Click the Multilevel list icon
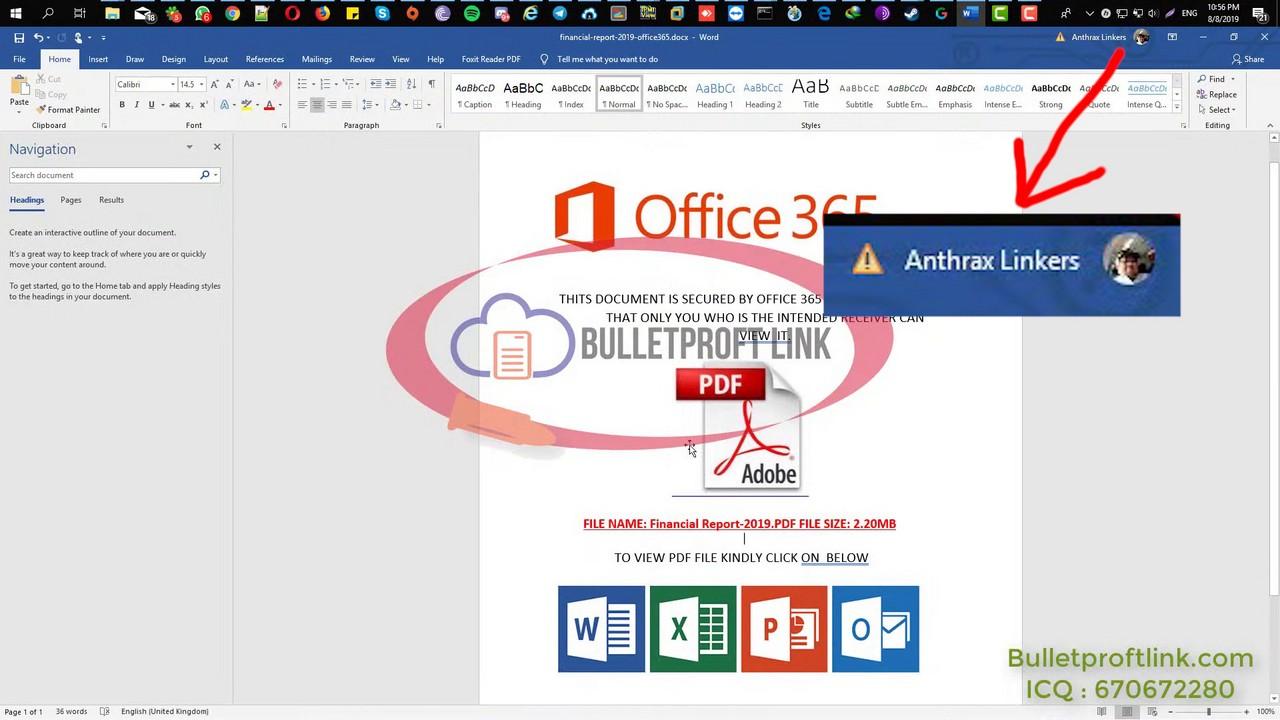 [347, 84]
